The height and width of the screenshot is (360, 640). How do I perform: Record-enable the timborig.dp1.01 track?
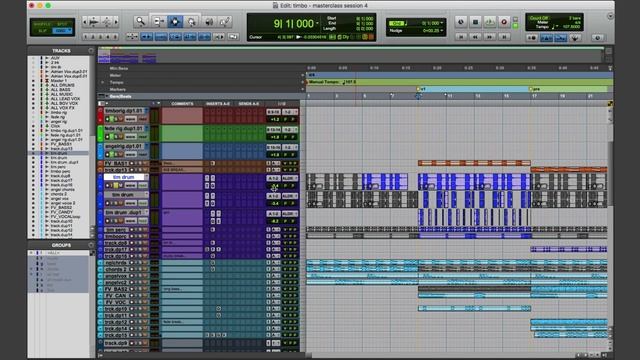tap(107, 119)
